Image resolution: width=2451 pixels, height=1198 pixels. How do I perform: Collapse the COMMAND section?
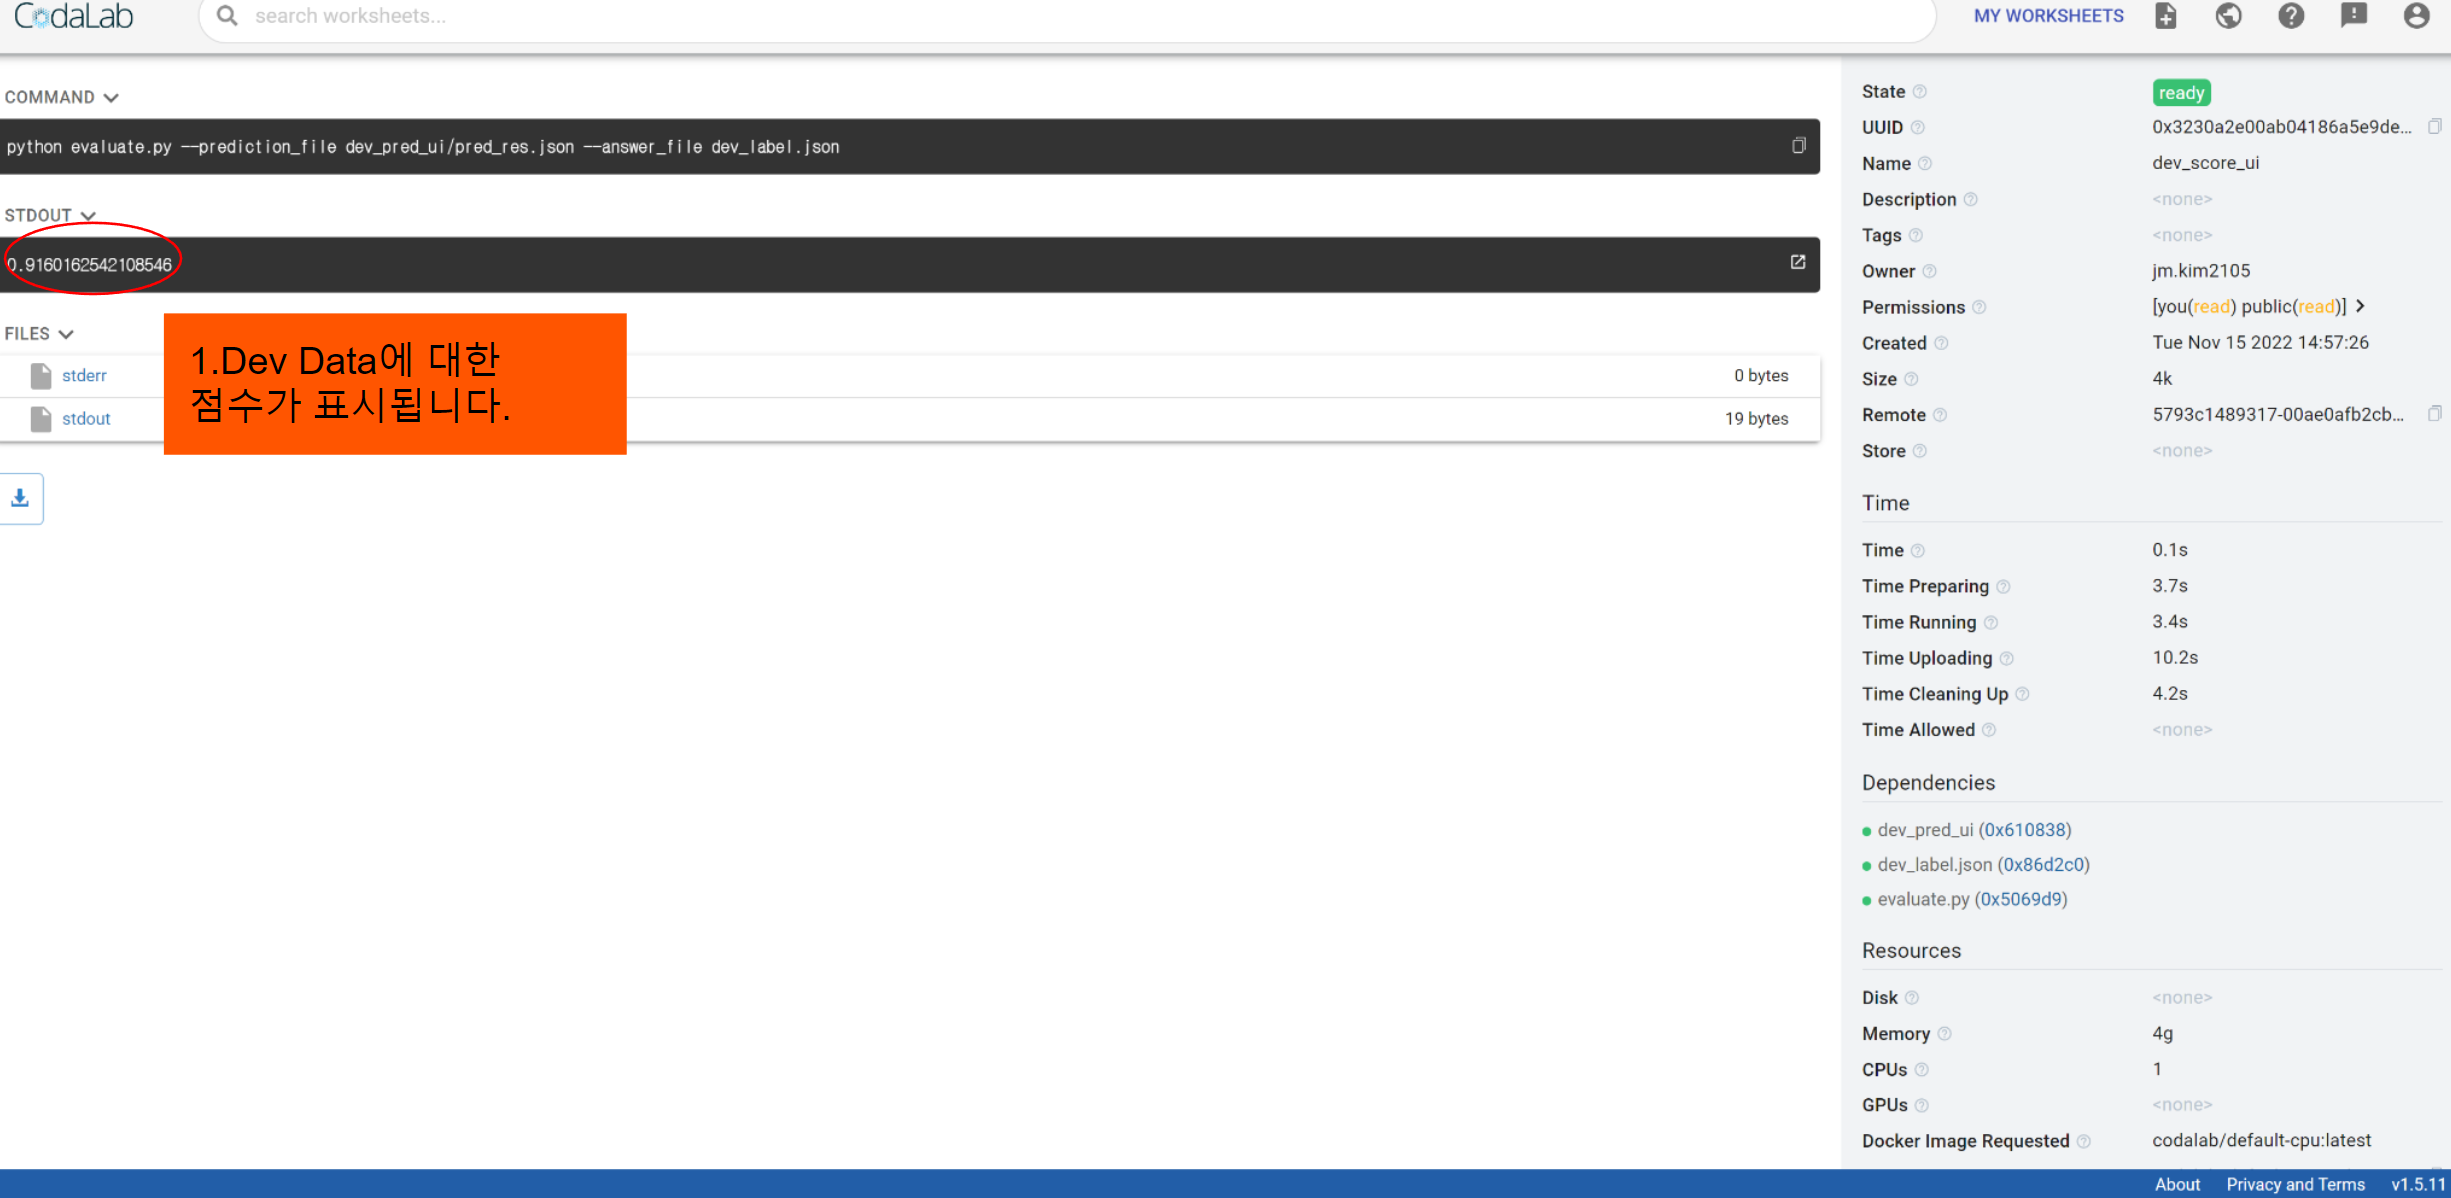[111, 97]
